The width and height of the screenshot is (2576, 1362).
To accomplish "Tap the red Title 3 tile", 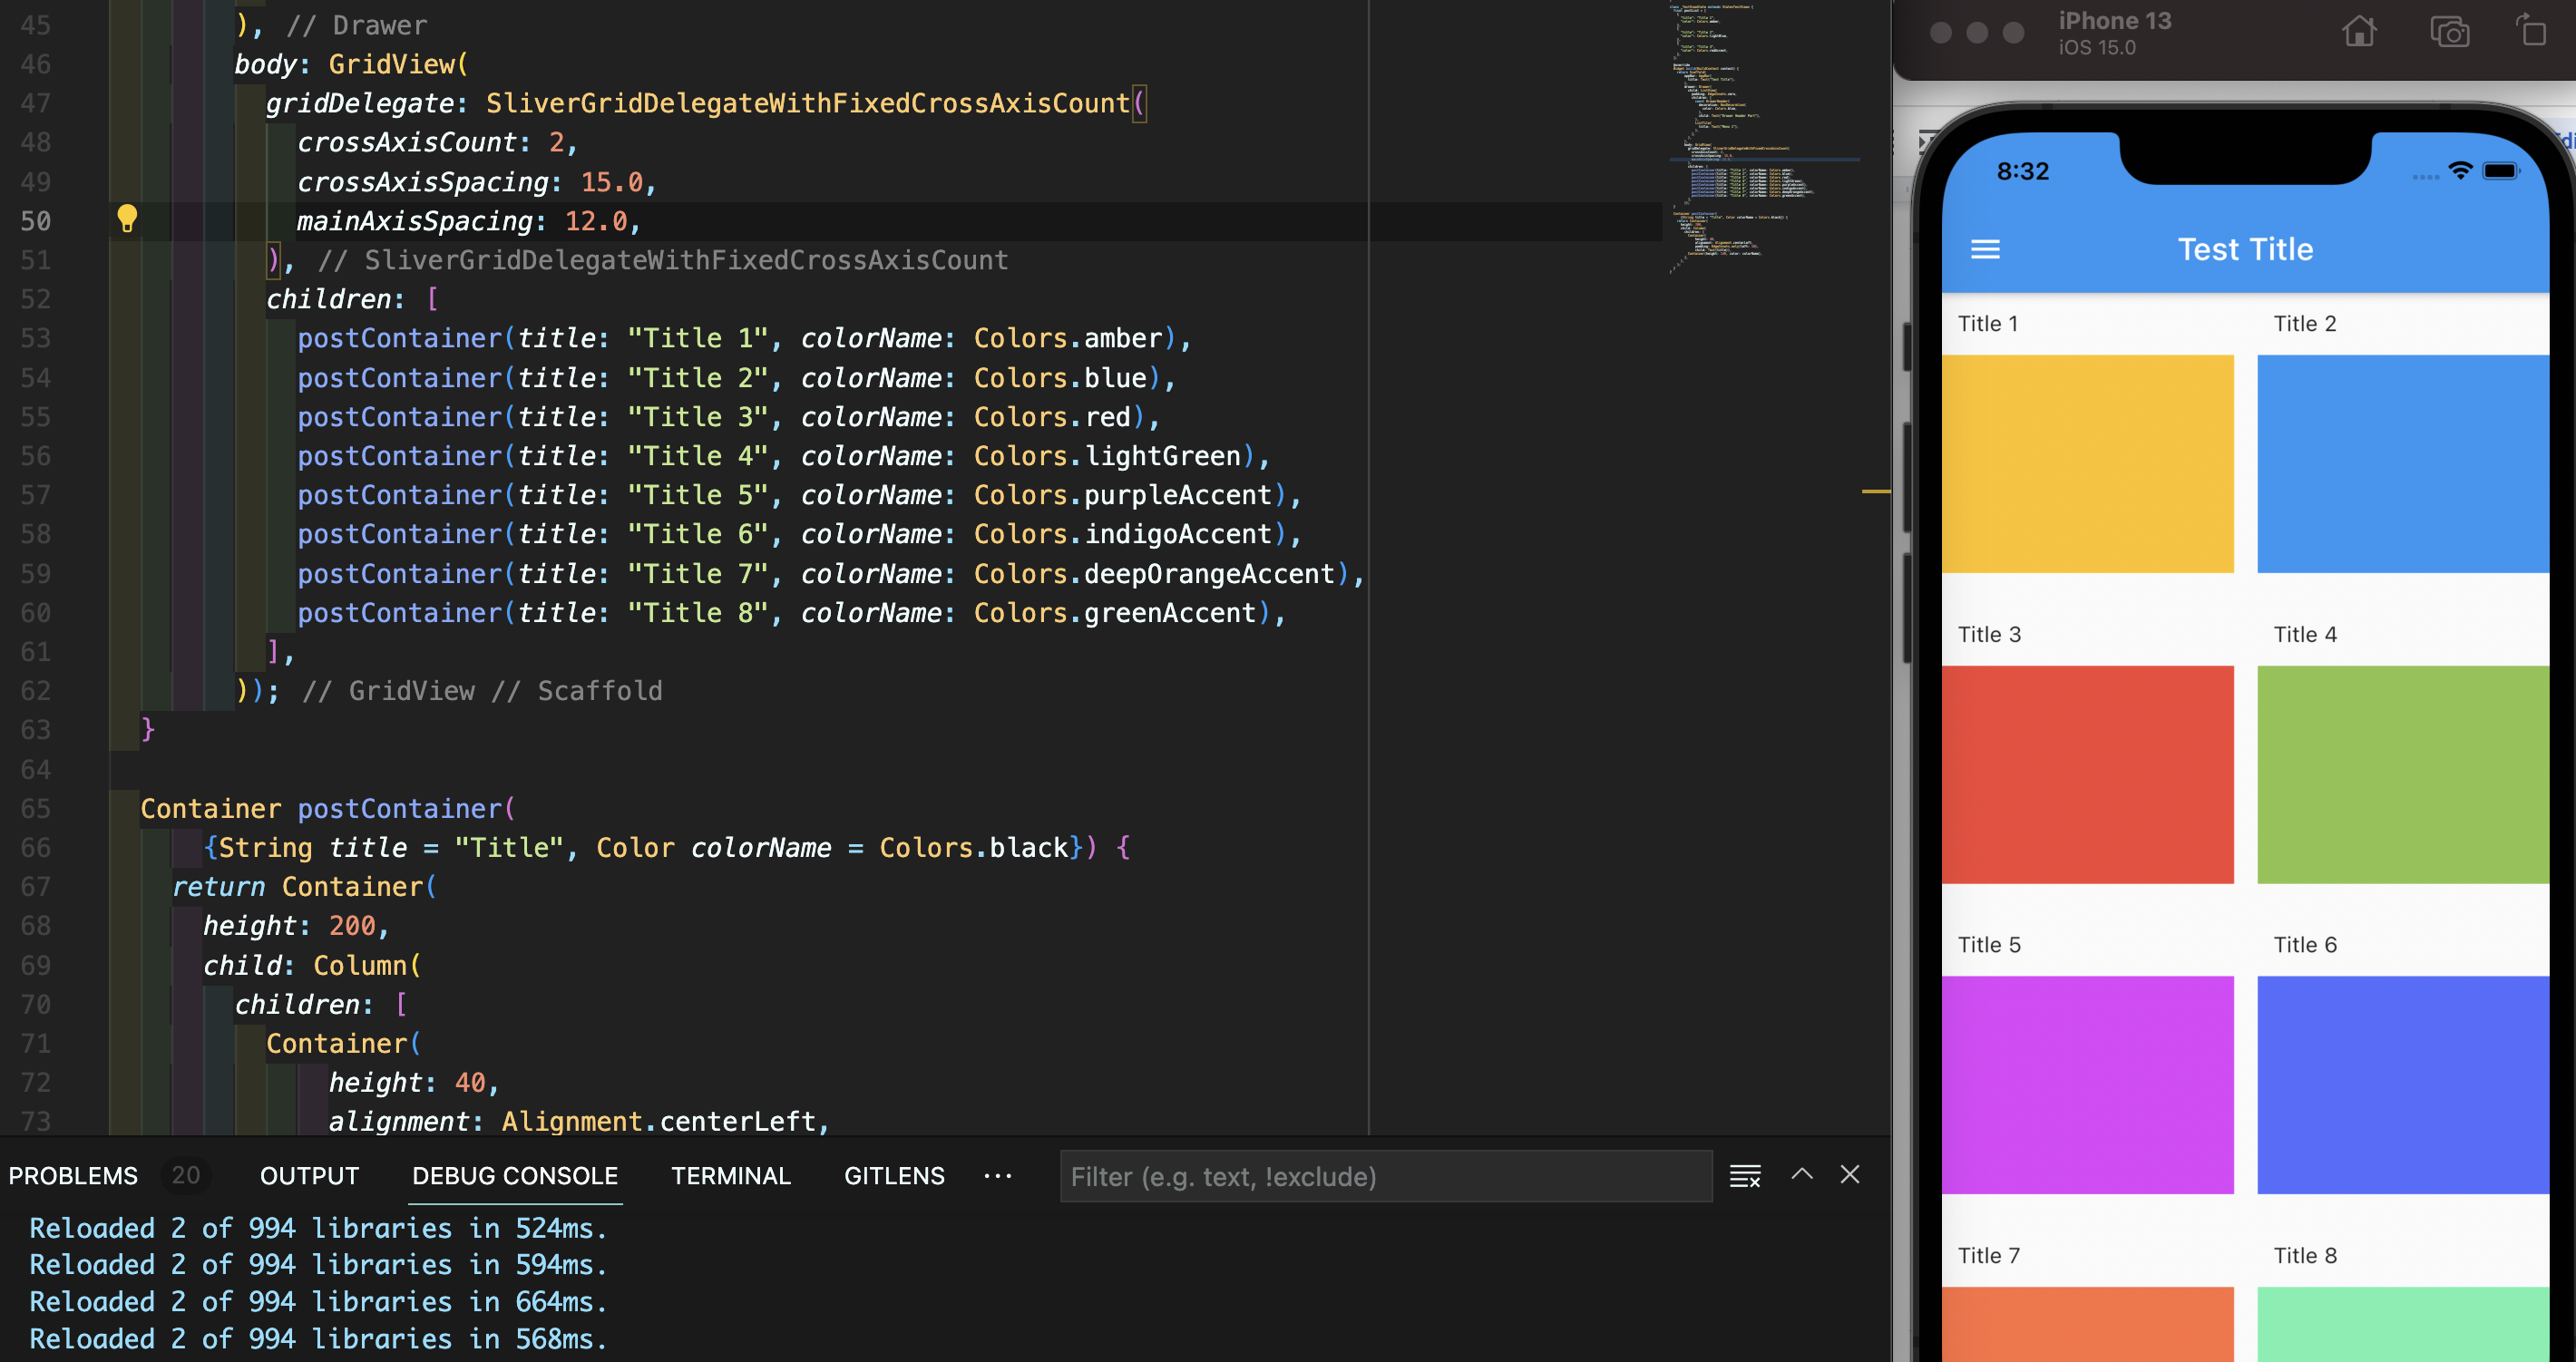I will pyautogui.click(x=2087, y=774).
